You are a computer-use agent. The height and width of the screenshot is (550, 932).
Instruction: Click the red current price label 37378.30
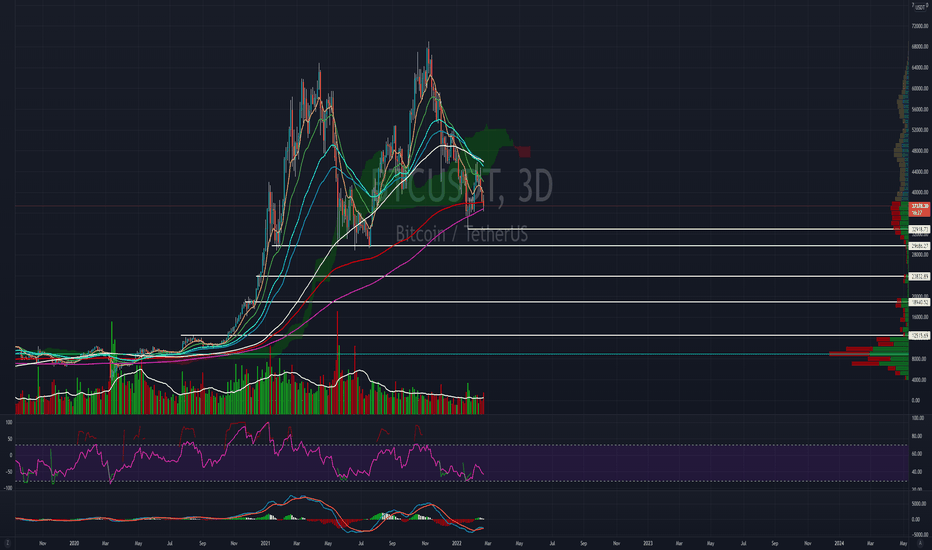tap(920, 209)
